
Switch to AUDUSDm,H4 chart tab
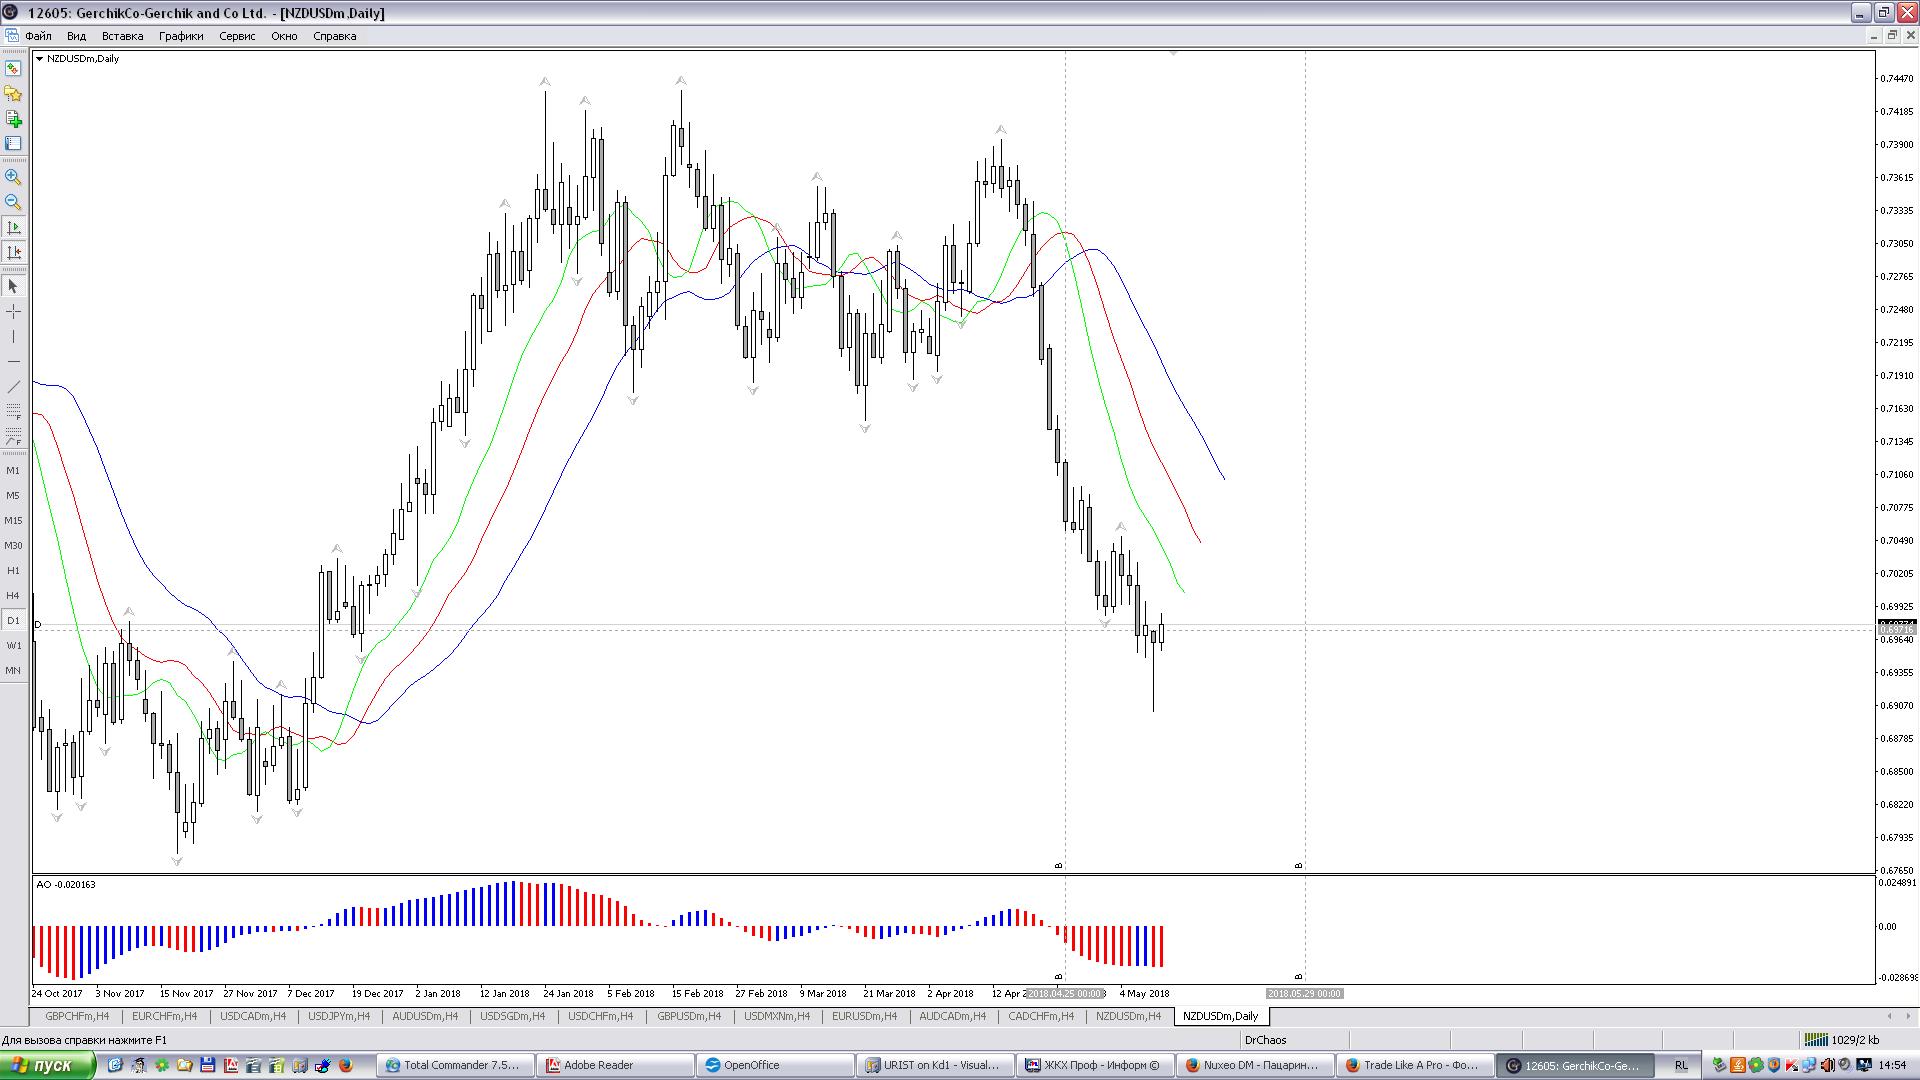pyautogui.click(x=425, y=1016)
